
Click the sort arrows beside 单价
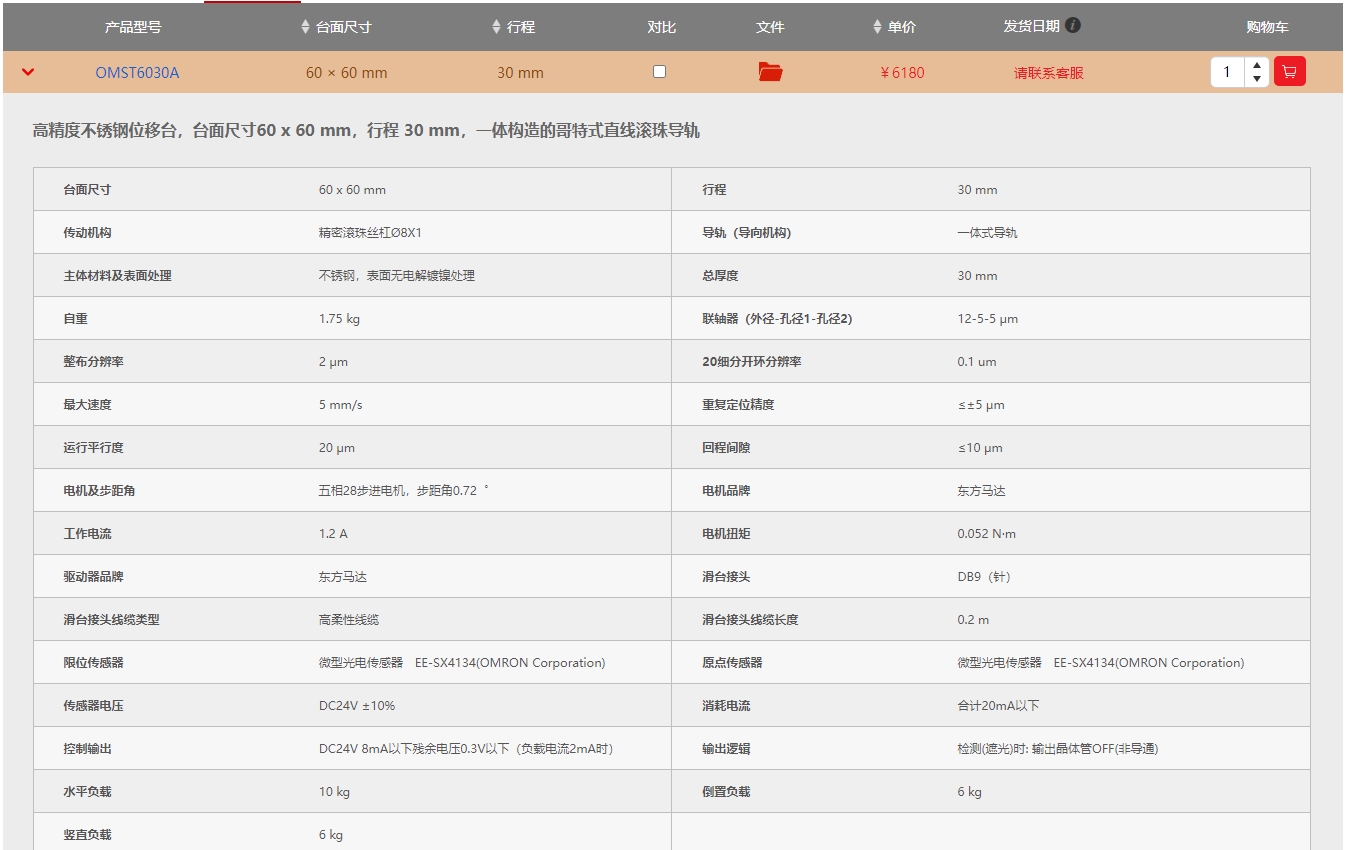click(x=878, y=27)
